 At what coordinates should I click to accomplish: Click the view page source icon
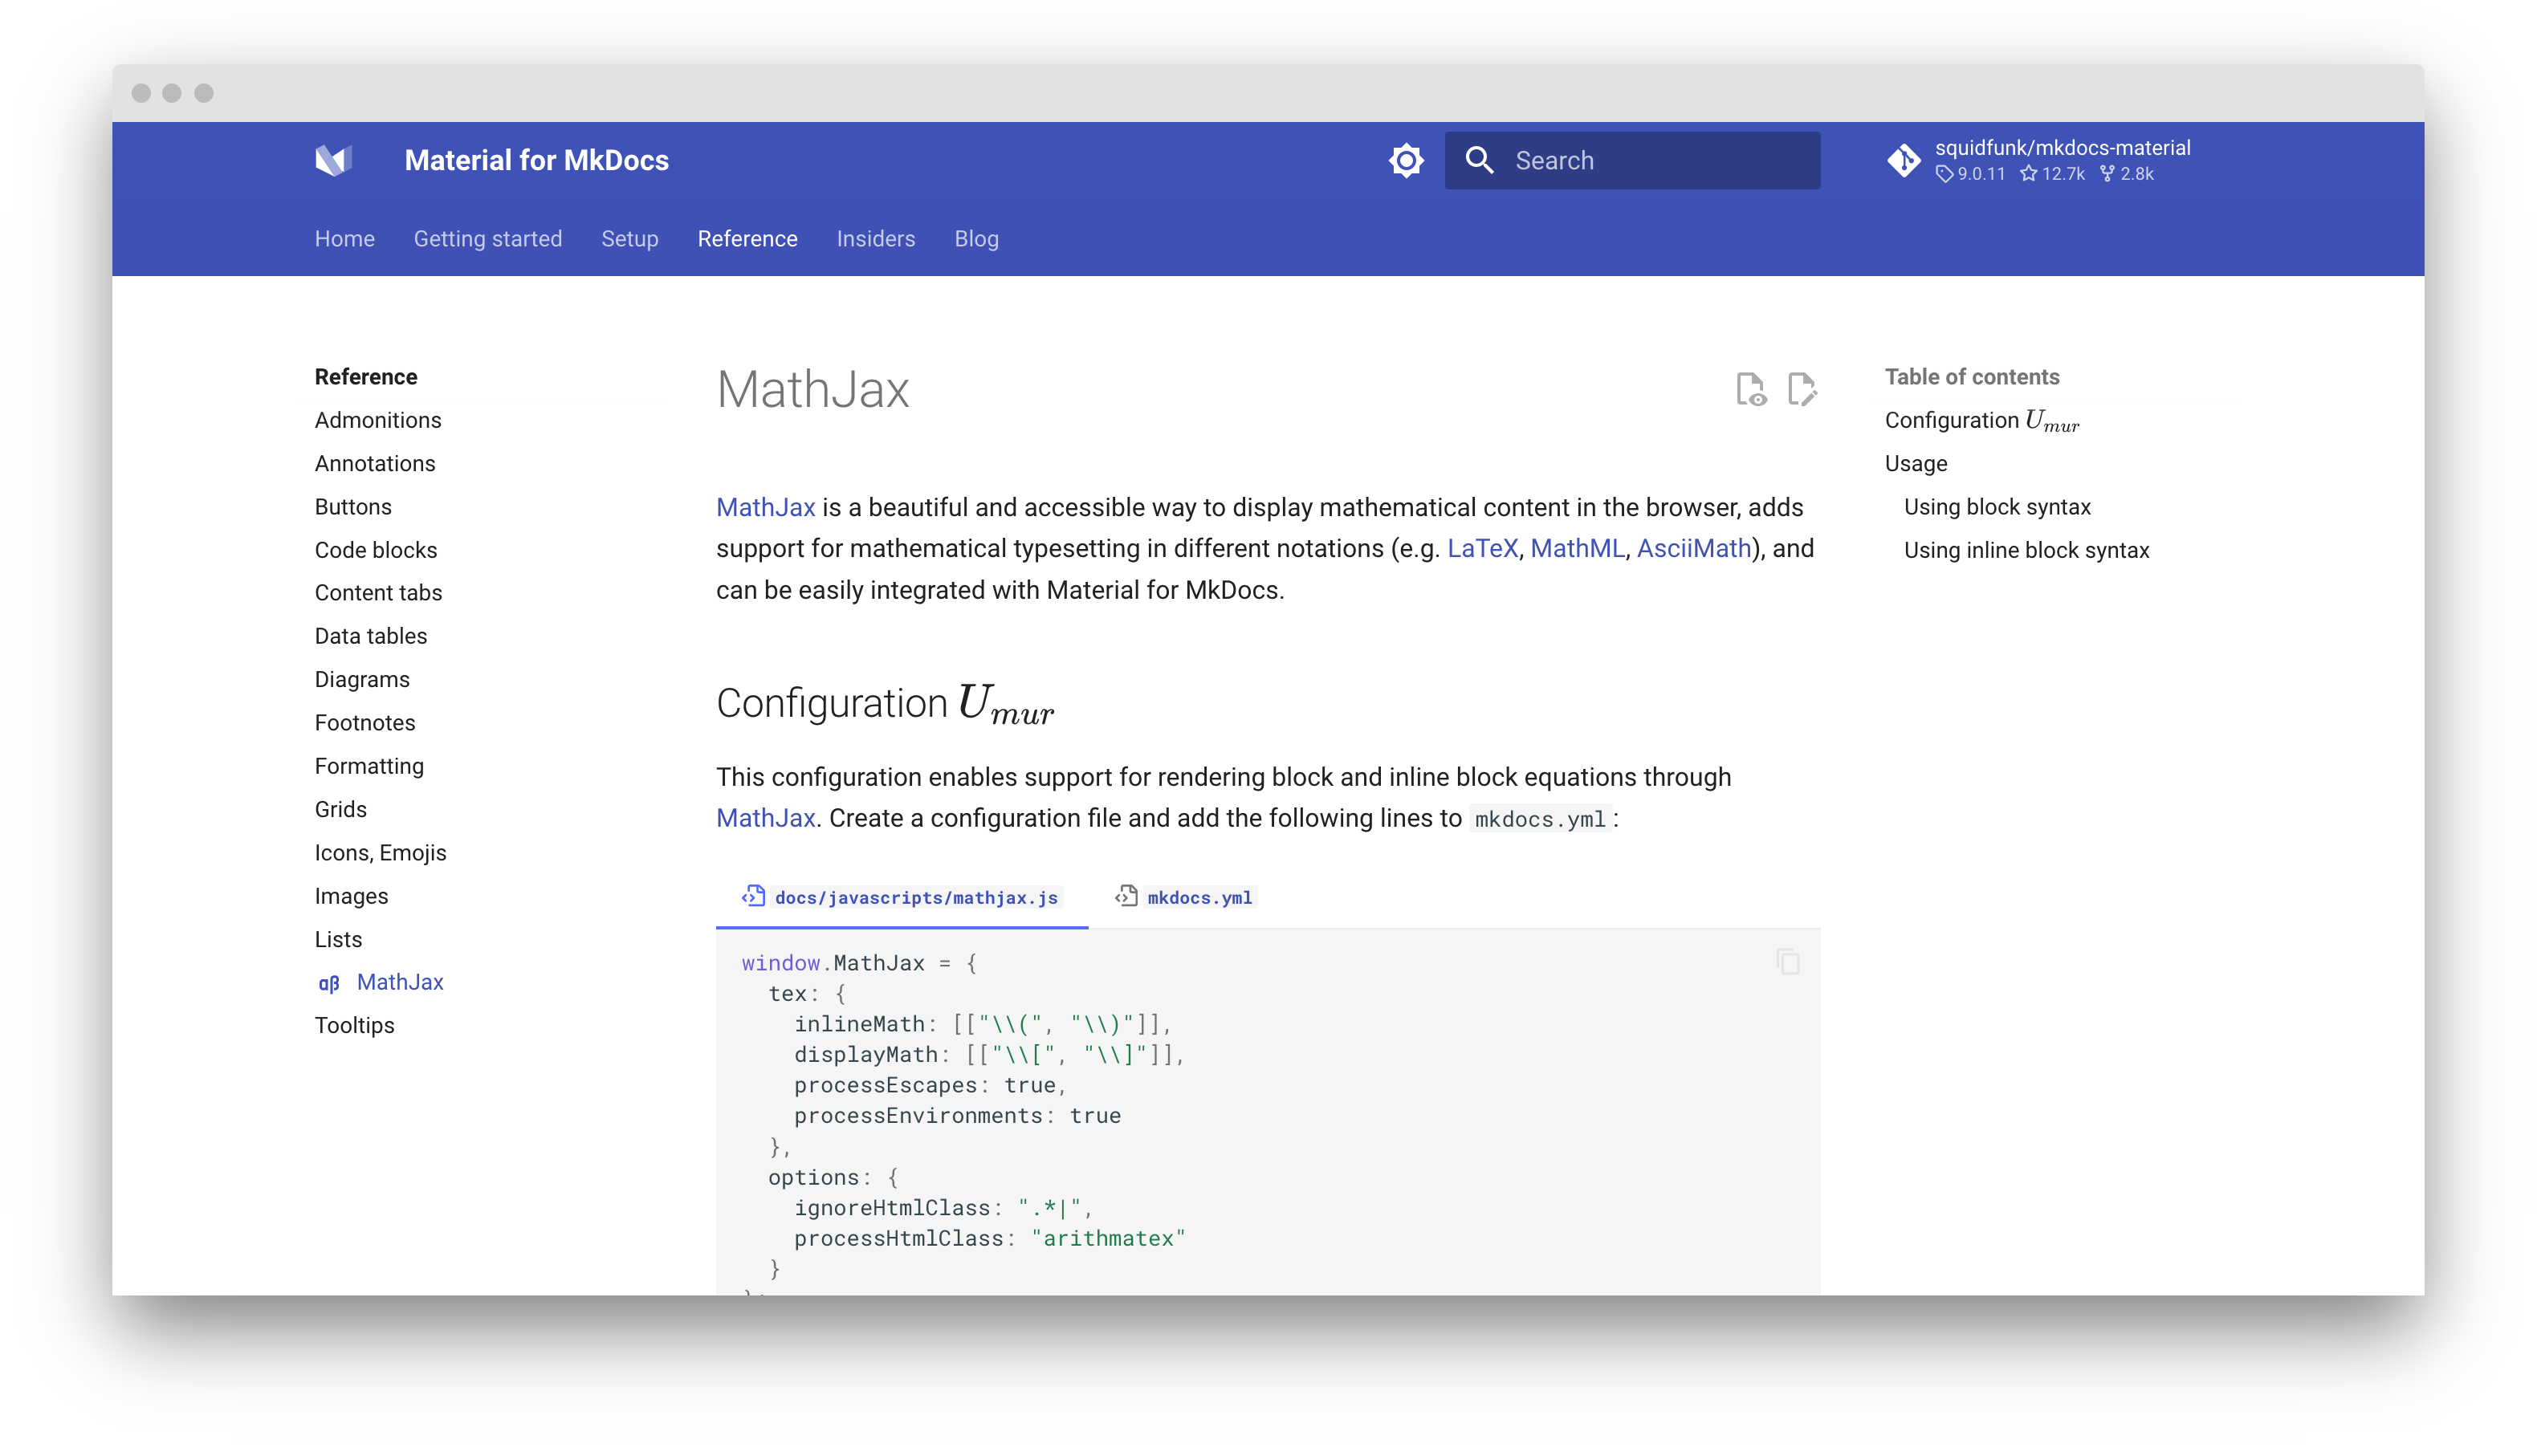click(x=1751, y=389)
